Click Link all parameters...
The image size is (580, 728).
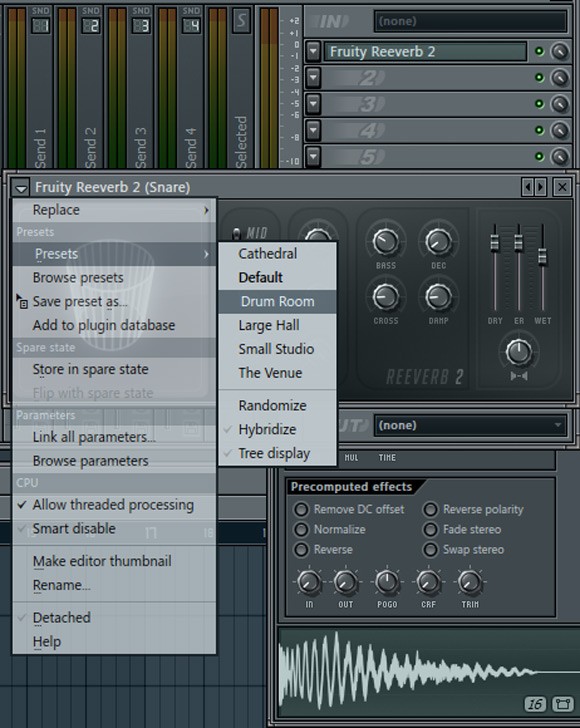[x=114, y=437]
